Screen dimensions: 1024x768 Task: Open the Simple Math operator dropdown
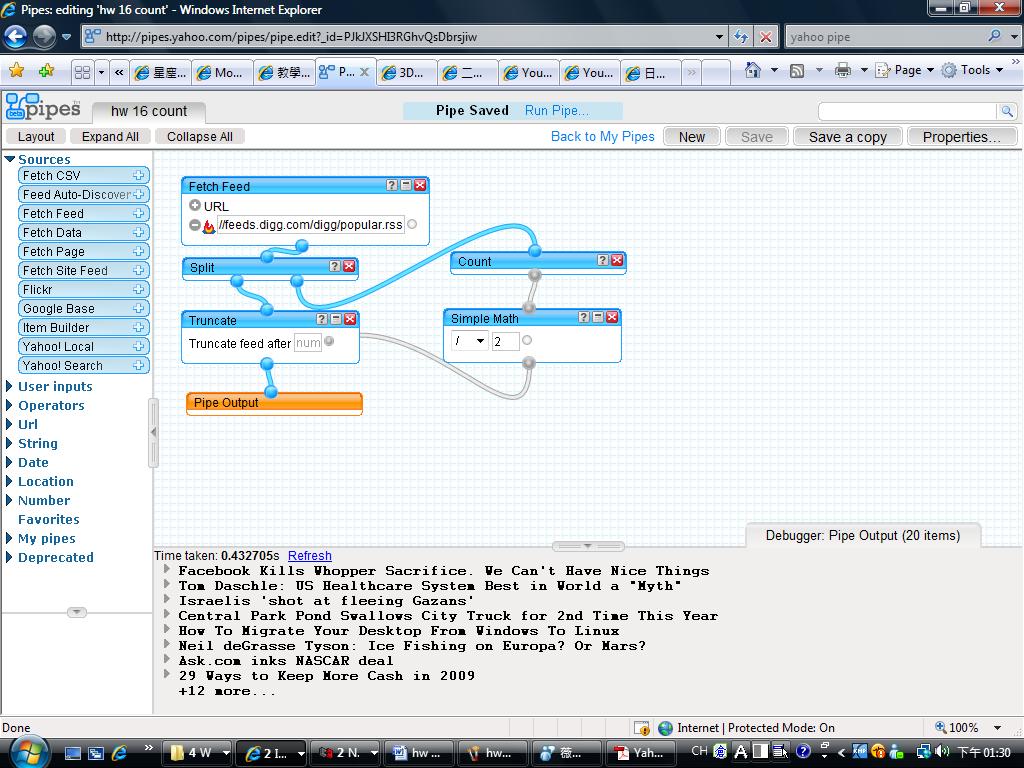coord(470,341)
